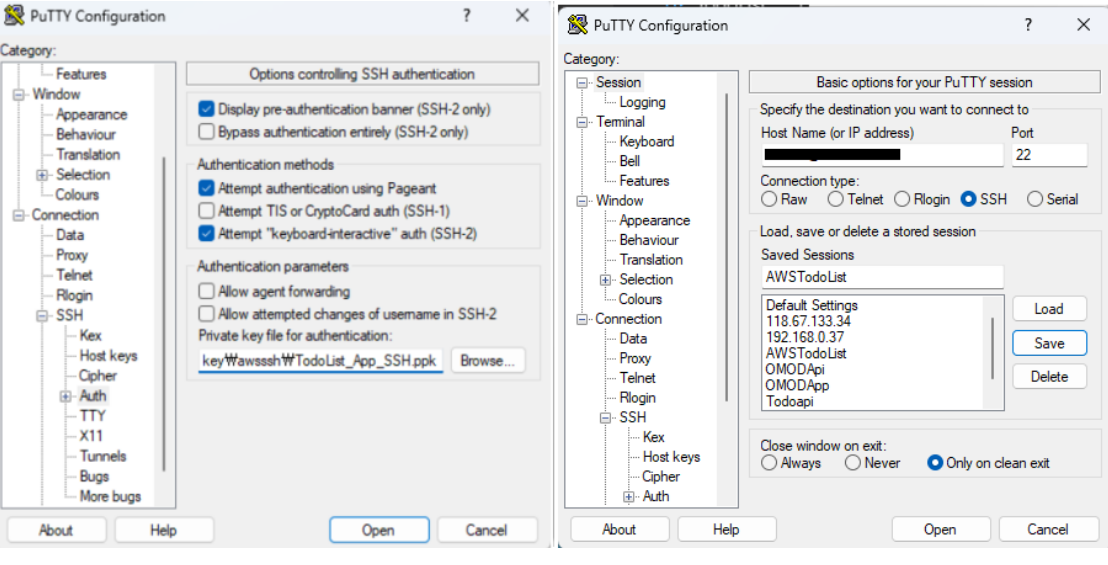Load the selected saved session

[1049, 309]
